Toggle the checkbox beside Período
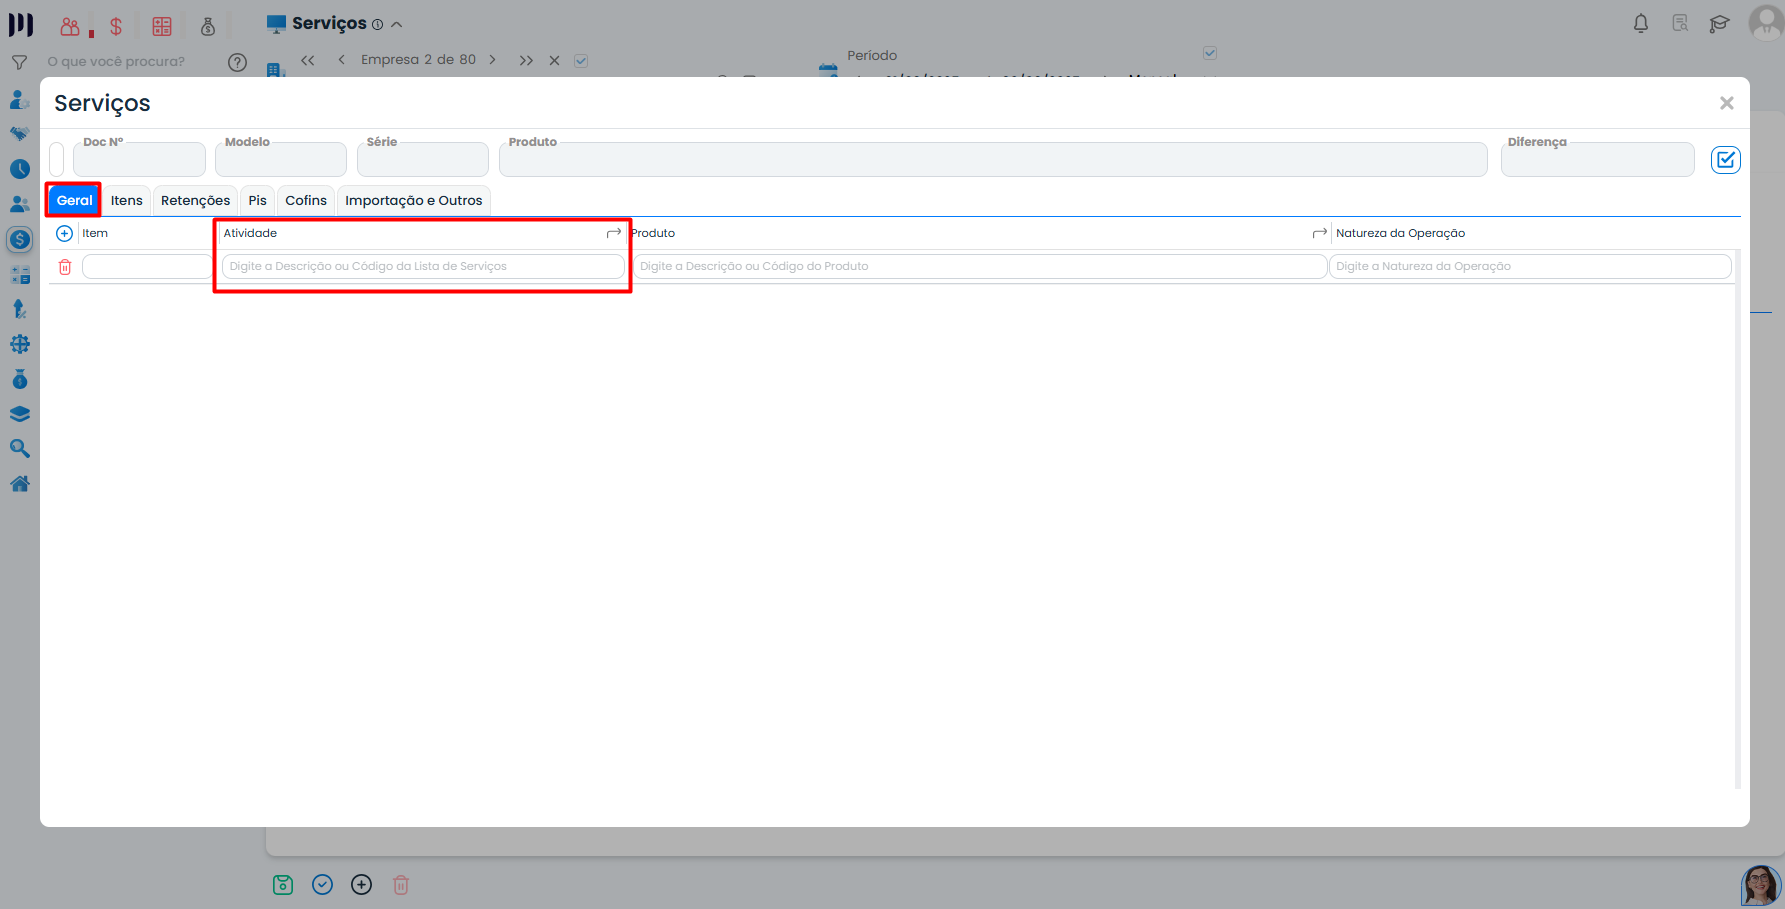The width and height of the screenshot is (1785, 909). pos(1210,53)
